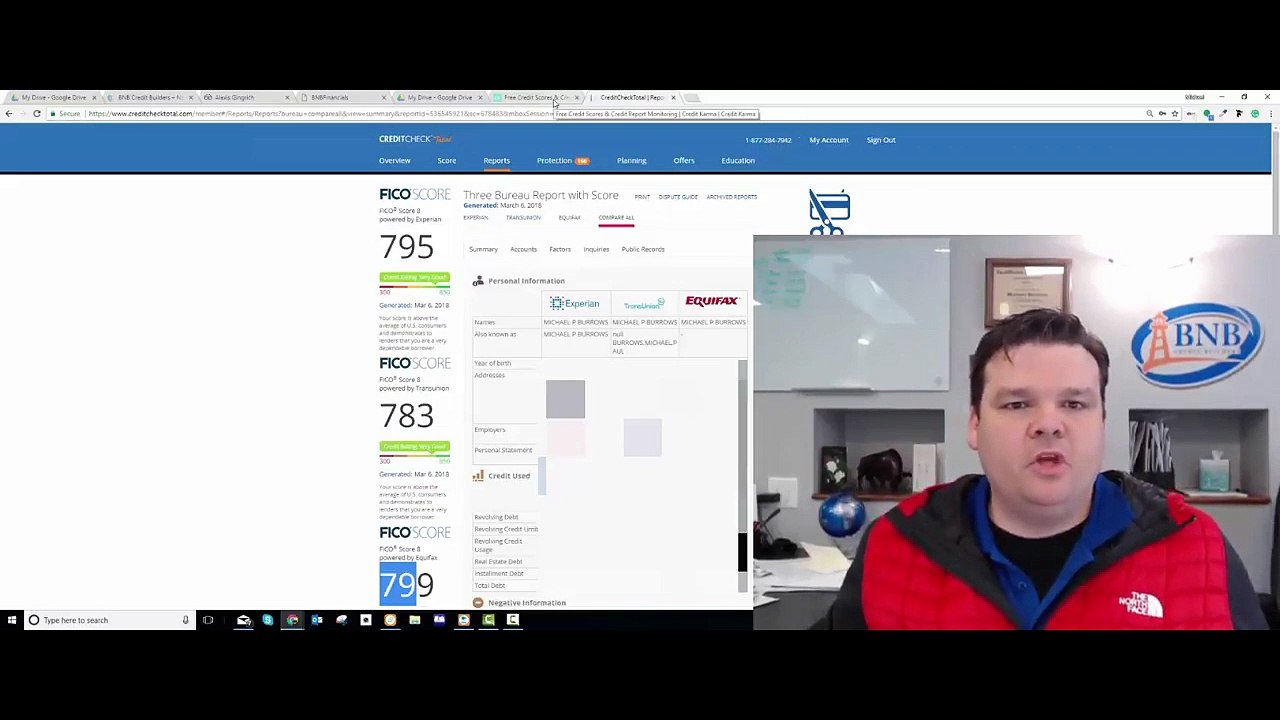Select the Equifax bureau tab
The height and width of the screenshot is (720, 1280).
(570, 218)
